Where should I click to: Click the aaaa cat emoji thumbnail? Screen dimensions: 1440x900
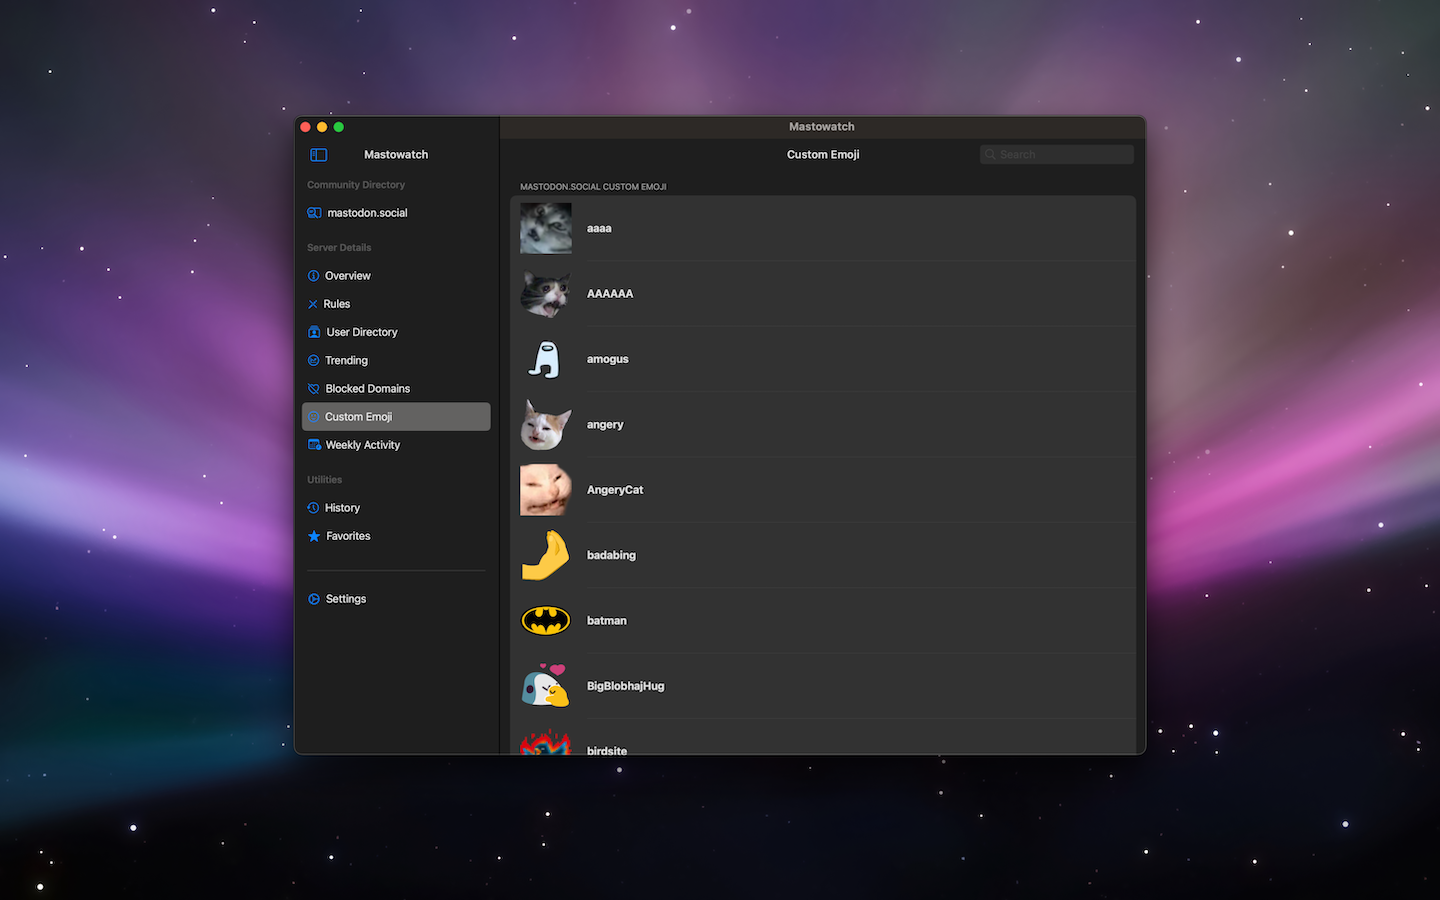(x=546, y=228)
